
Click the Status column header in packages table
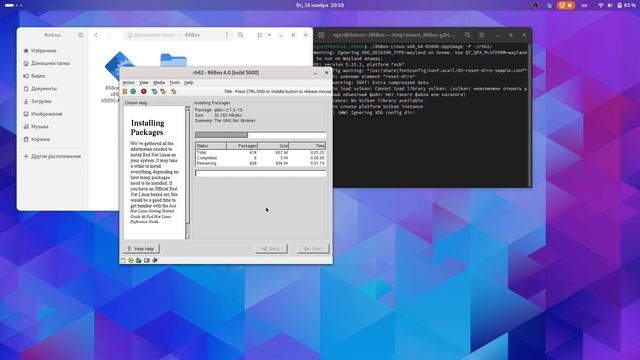click(x=211, y=146)
